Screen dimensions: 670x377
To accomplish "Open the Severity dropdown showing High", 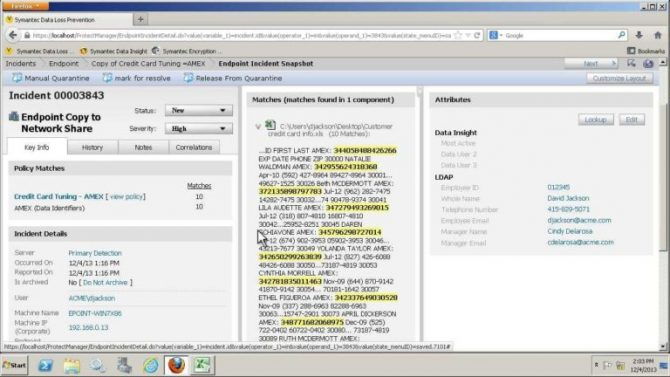I will tap(199, 128).
